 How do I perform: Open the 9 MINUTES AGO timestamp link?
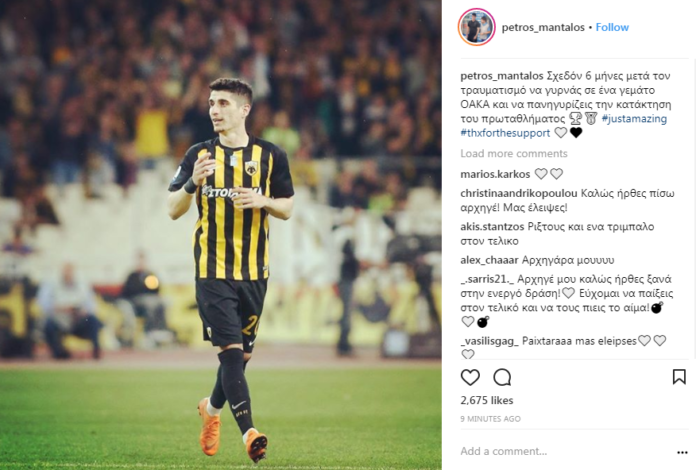(490, 419)
